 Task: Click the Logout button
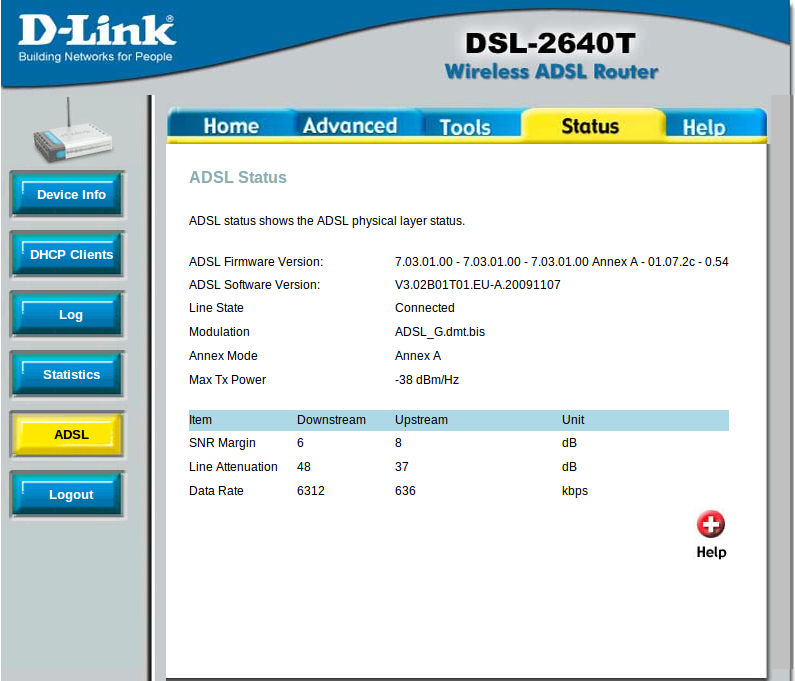(67, 494)
